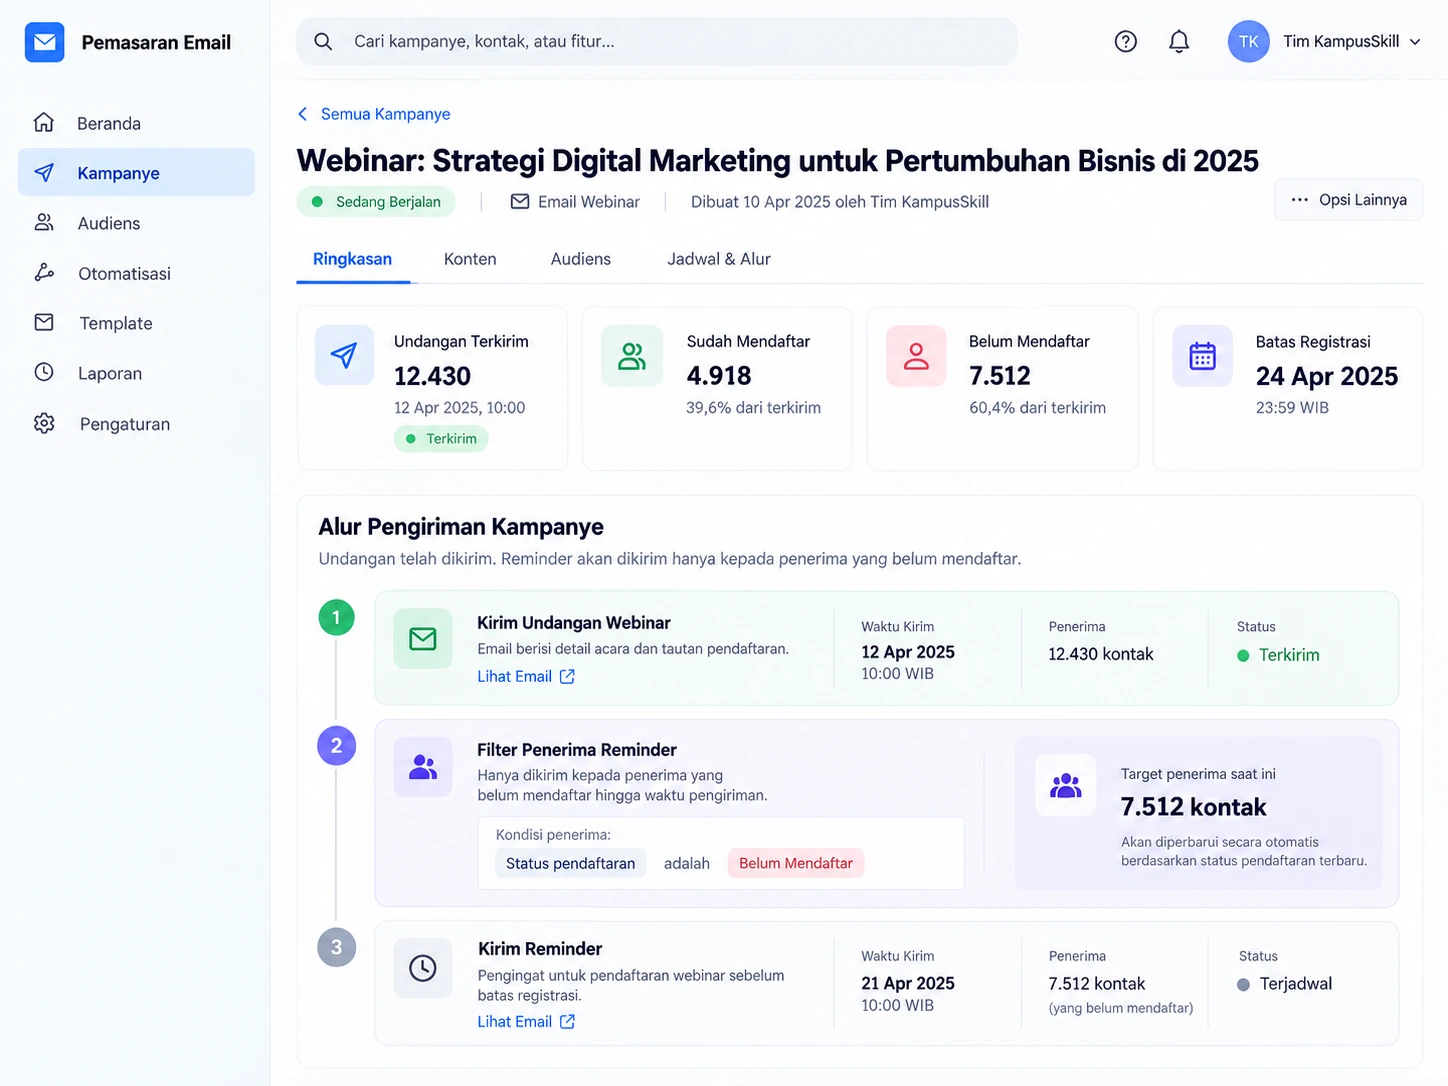Select Kampanye in the sidebar
The width and height of the screenshot is (1448, 1086).
pyautogui.click(x=136, y=172)
